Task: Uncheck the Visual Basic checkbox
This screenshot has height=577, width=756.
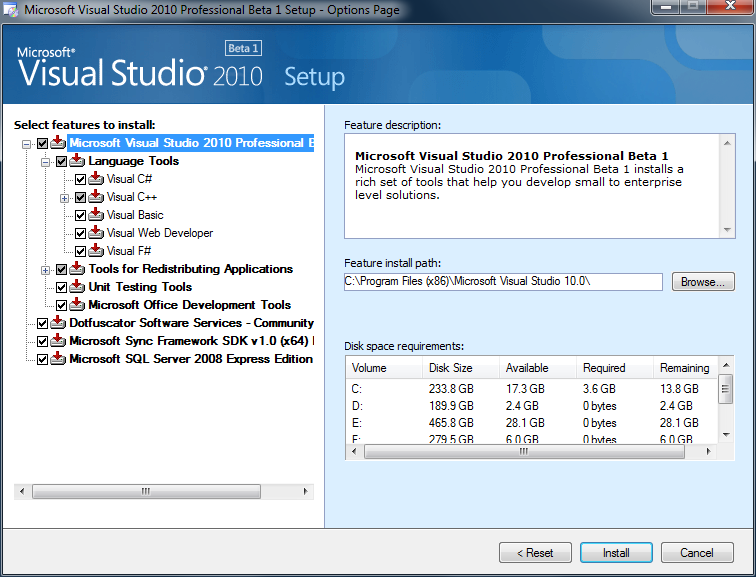Action: tap(81, 215)
